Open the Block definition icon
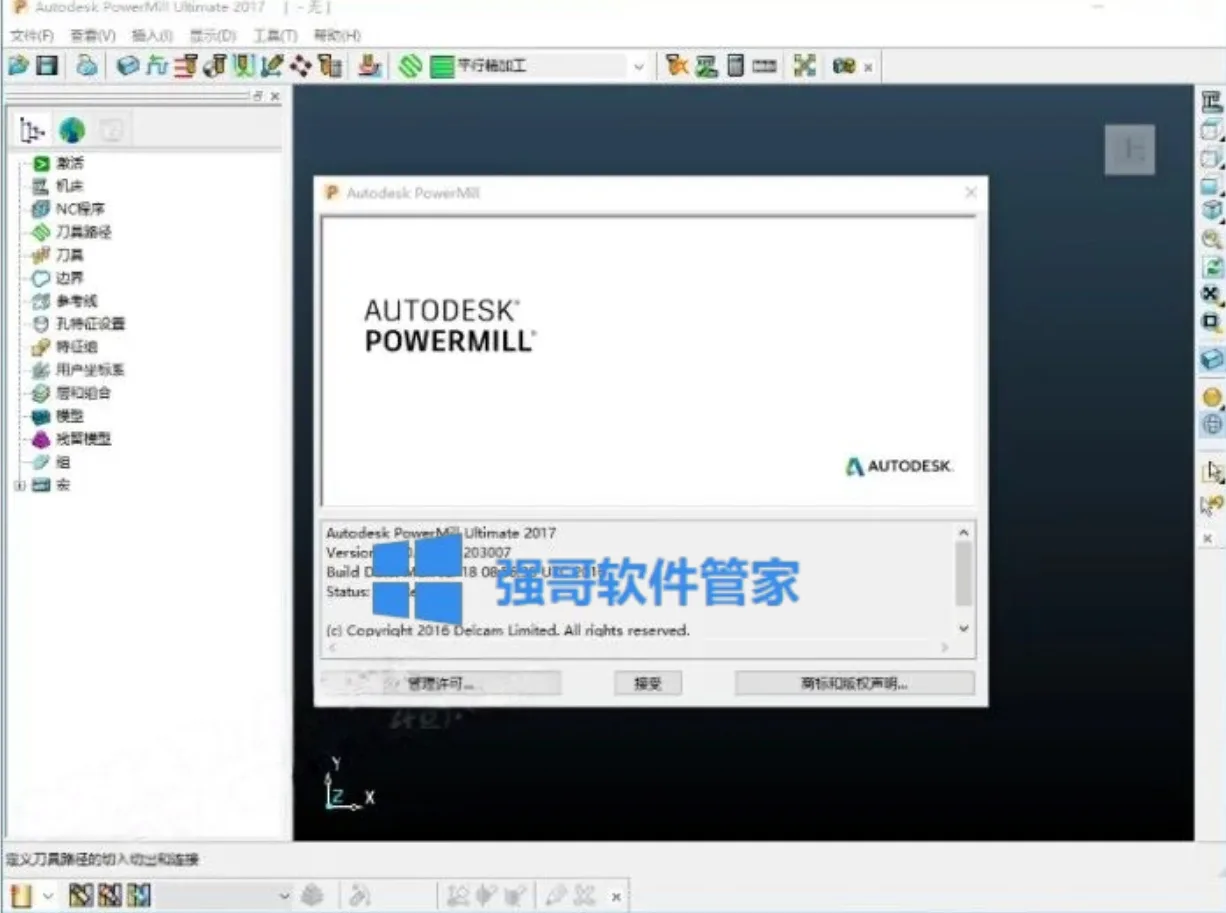This screenshot has height=913, width=1226. pos(128,66)
